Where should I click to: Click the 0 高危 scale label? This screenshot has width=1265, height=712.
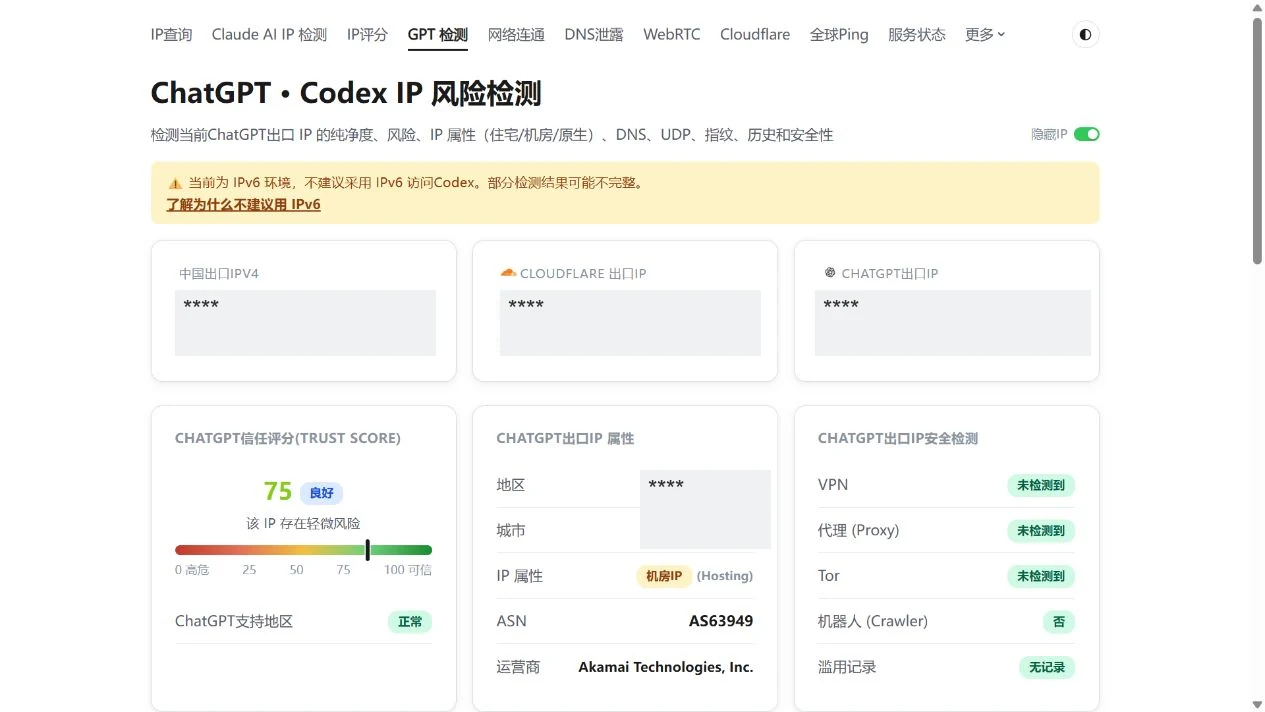(192, 570)
